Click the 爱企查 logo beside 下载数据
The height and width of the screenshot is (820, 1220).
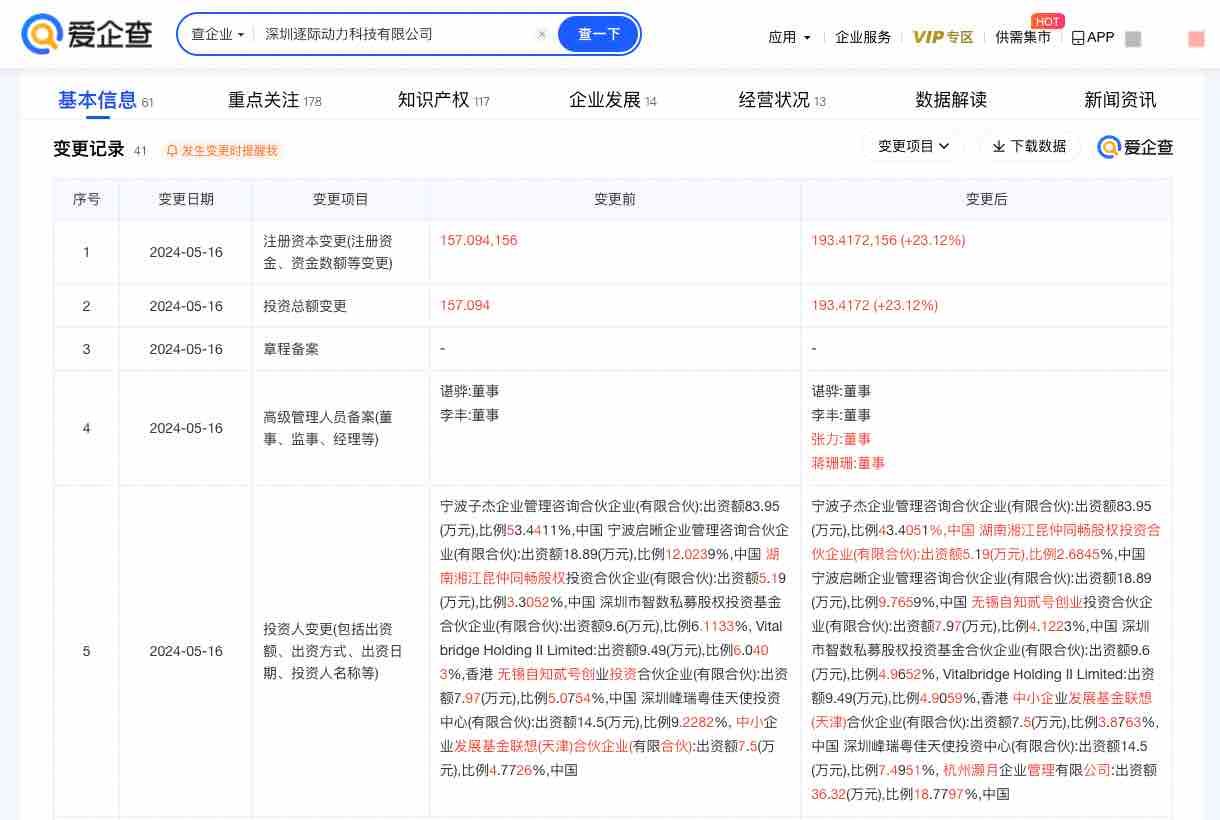point(1135,147)
